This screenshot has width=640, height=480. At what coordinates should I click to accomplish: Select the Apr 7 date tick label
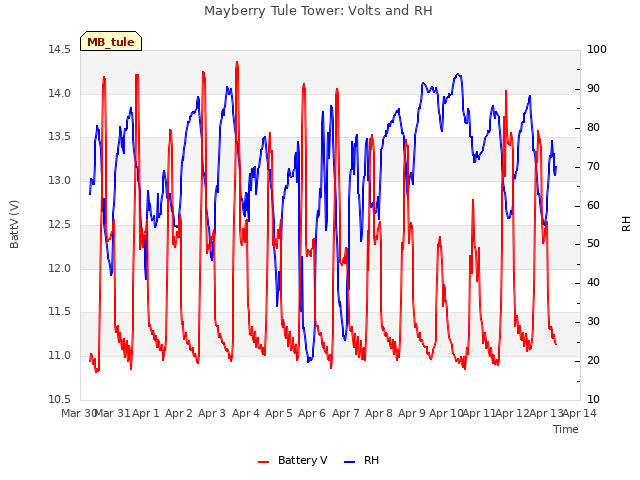coord(346,413)
